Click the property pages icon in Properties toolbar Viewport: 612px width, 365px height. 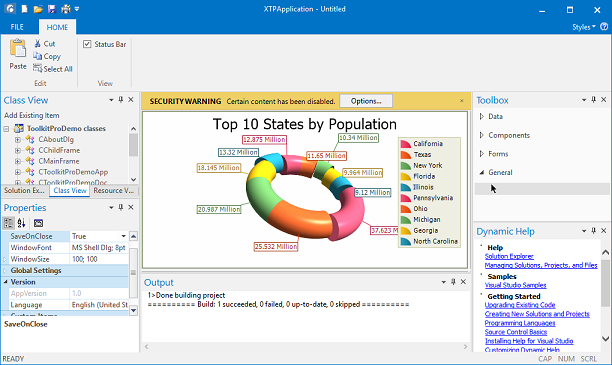(38, 223)
